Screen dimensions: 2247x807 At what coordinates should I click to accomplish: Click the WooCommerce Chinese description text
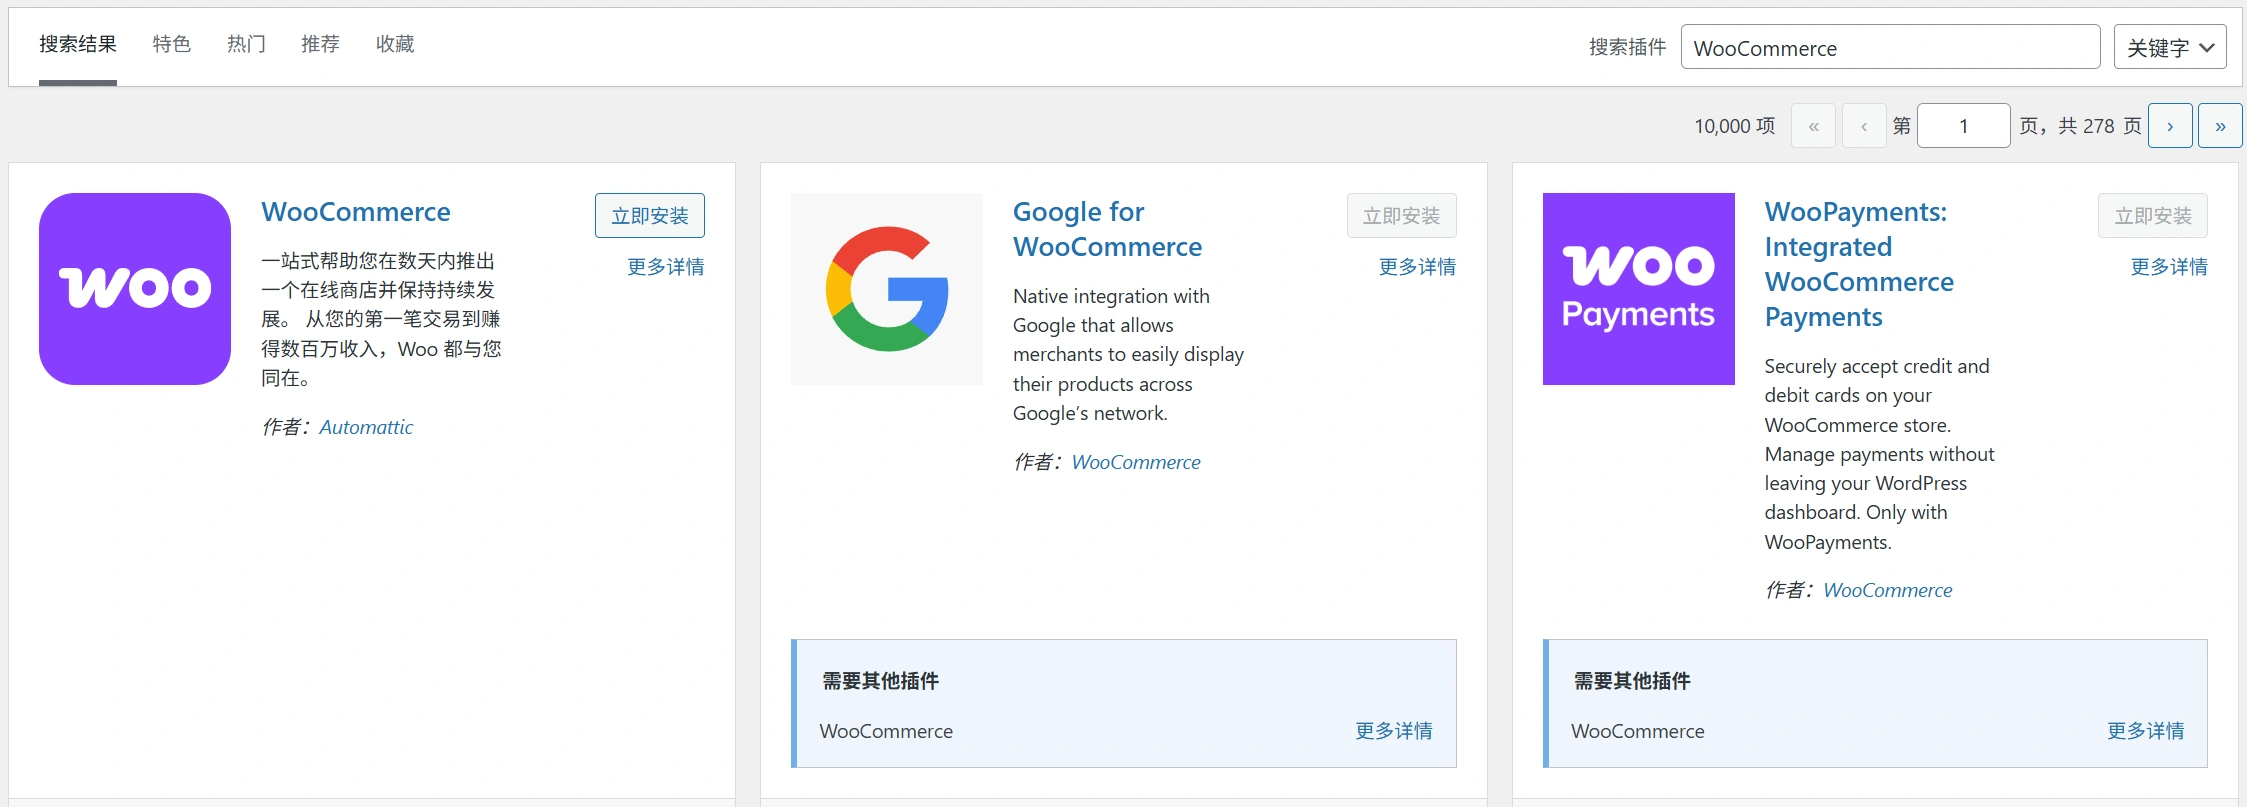point(381,319)
